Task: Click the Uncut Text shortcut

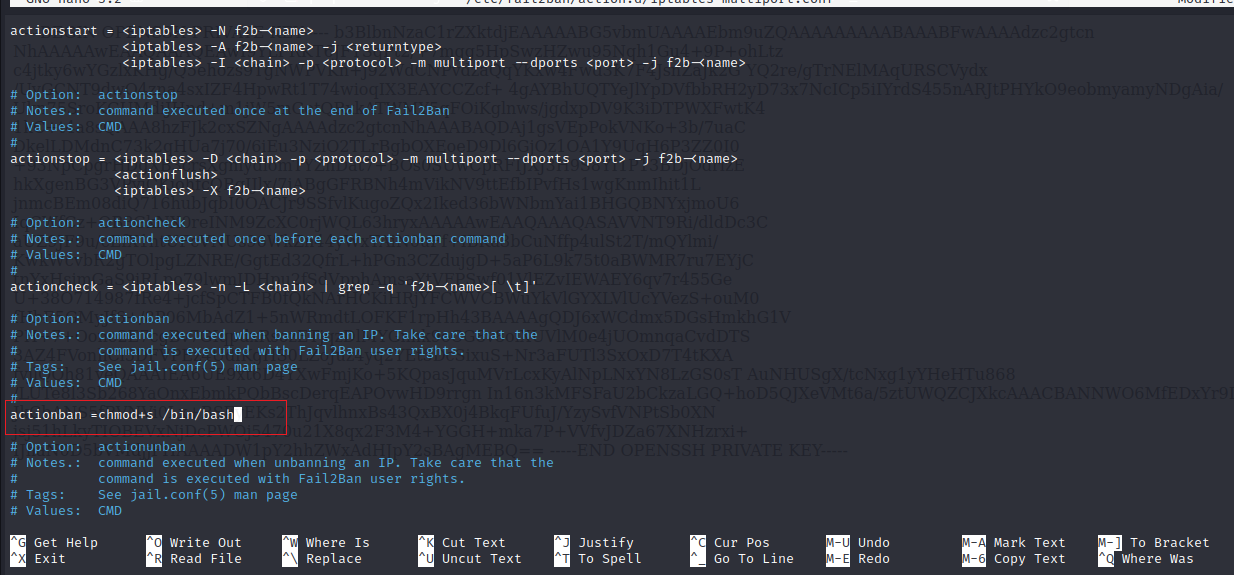Action: click(x=481, y=559)
